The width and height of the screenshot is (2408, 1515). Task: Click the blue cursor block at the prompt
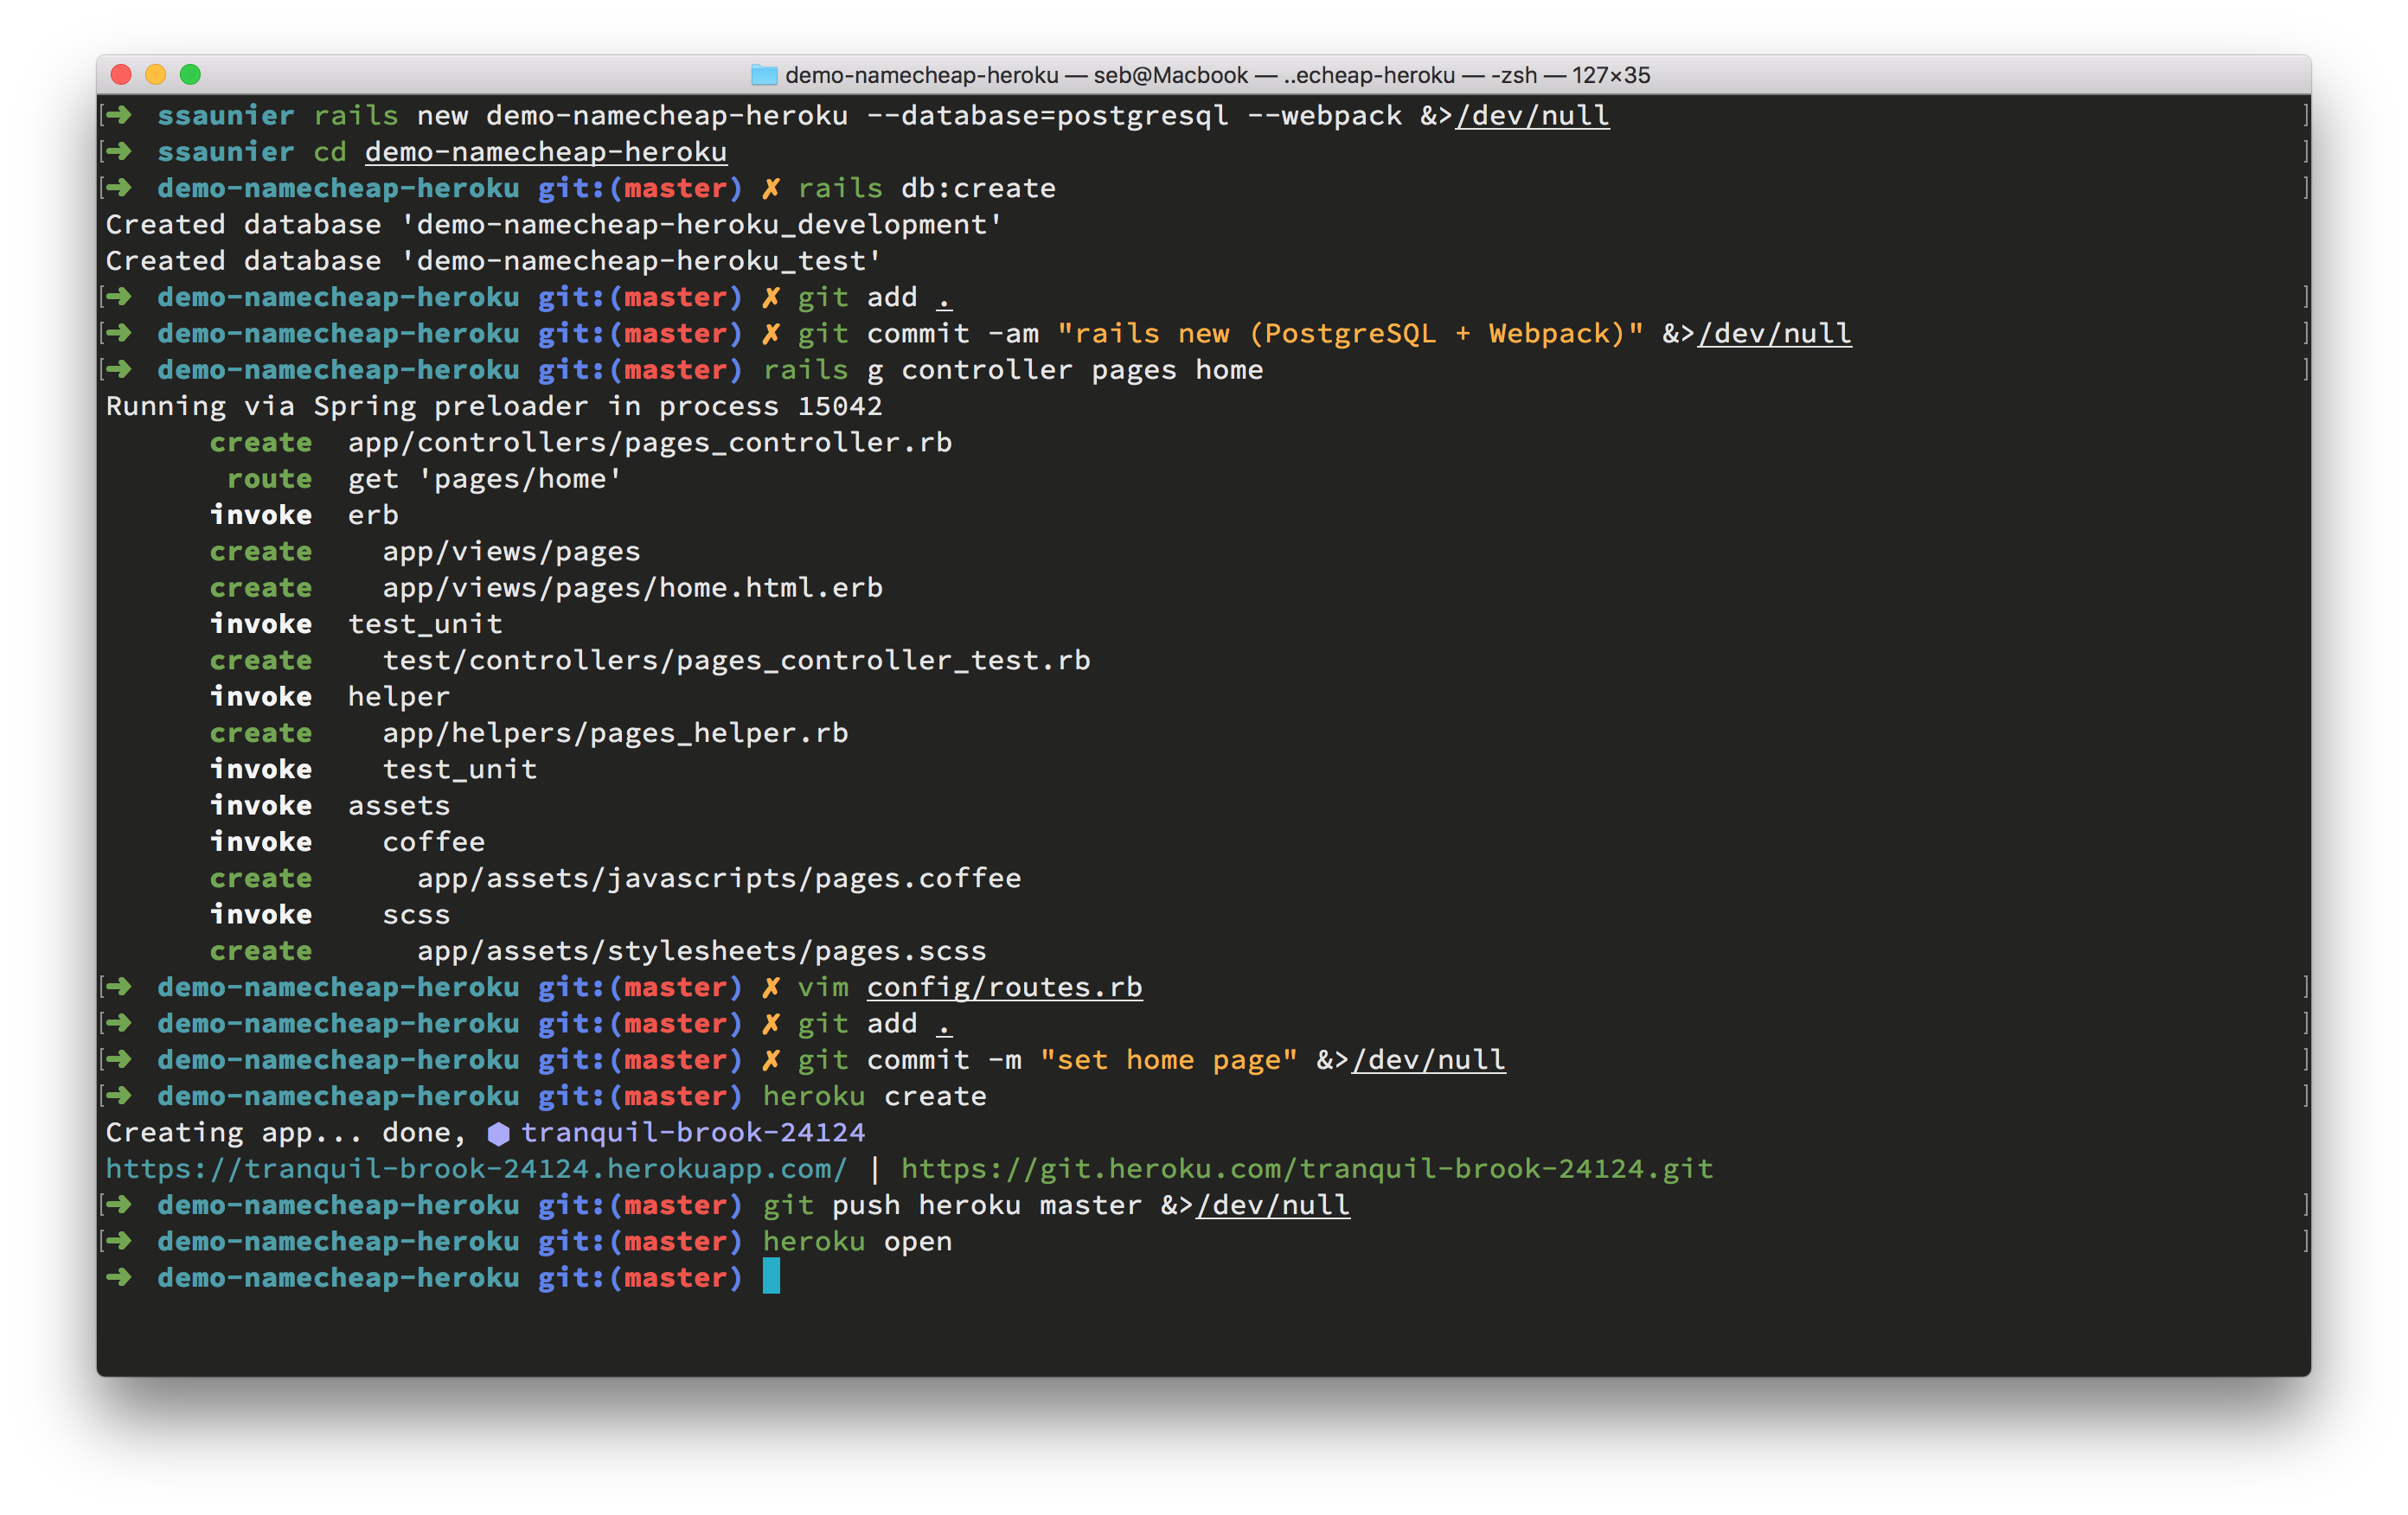tap(771, 1277)
